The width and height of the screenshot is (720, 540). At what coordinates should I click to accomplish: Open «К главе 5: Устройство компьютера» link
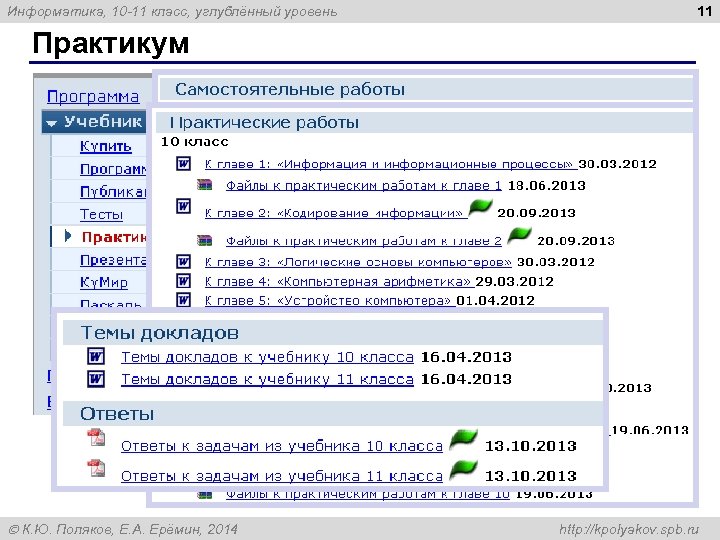coord(328,301)
